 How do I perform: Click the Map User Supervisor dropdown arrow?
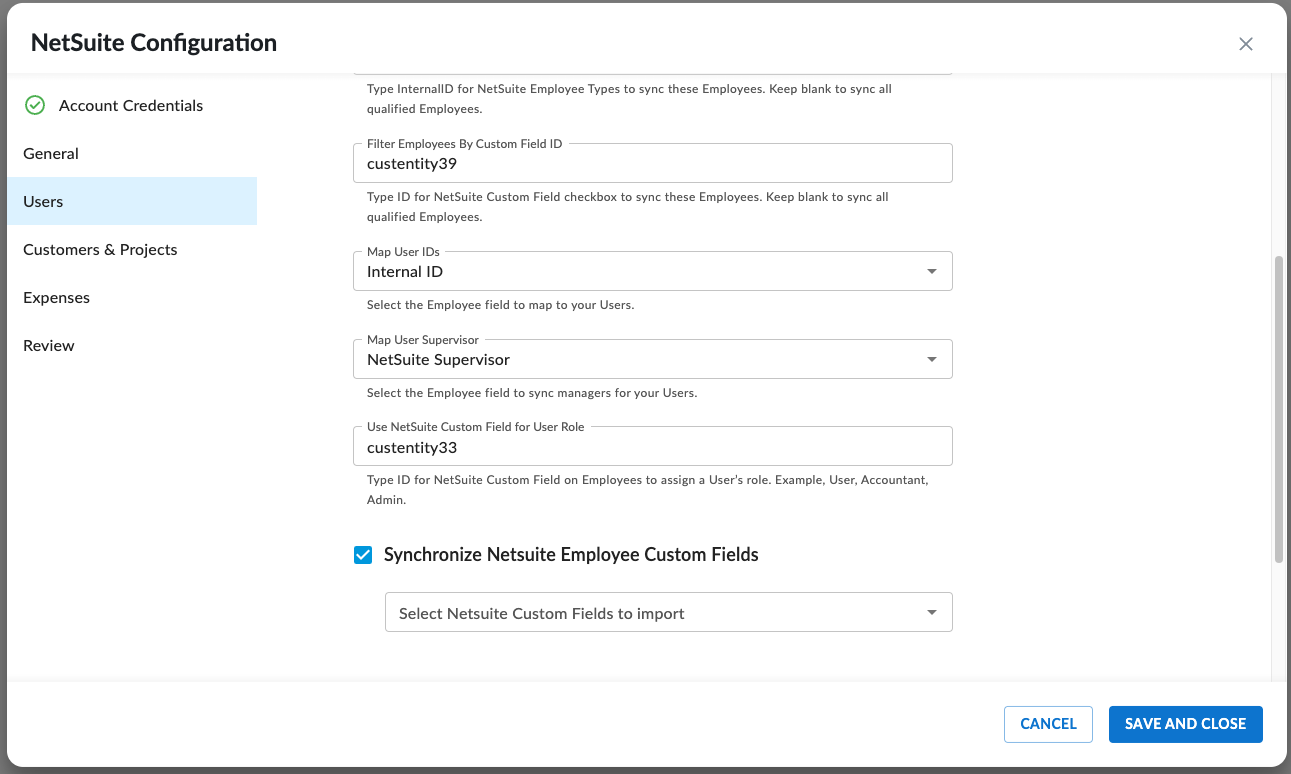[x=932, y=359]
